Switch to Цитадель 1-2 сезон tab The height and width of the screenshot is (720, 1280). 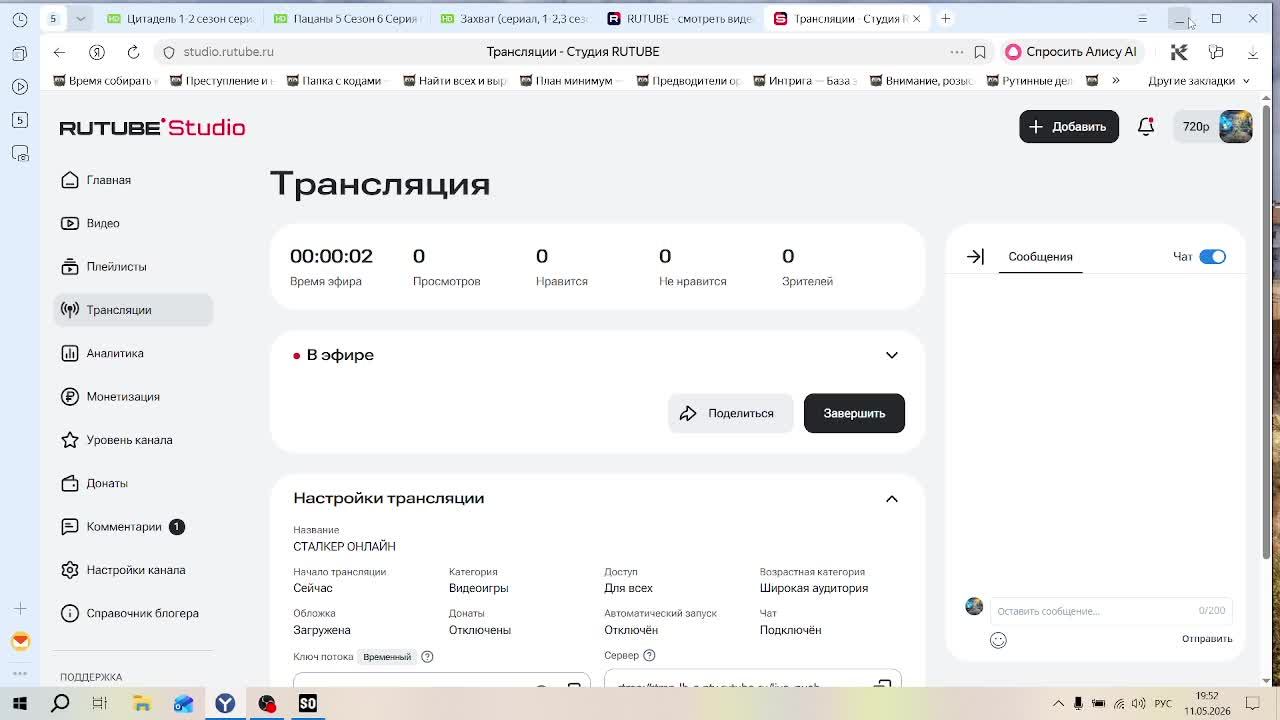pyautogui.click(x=180, y=19)
